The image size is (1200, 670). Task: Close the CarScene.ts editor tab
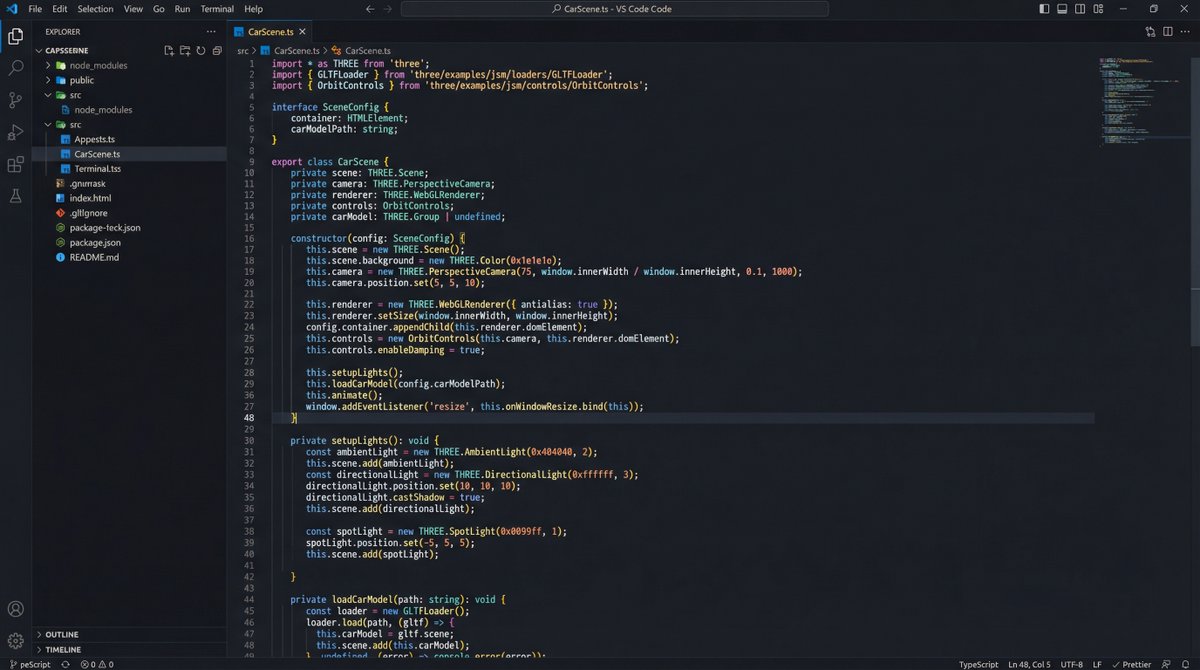pos(304,32)
